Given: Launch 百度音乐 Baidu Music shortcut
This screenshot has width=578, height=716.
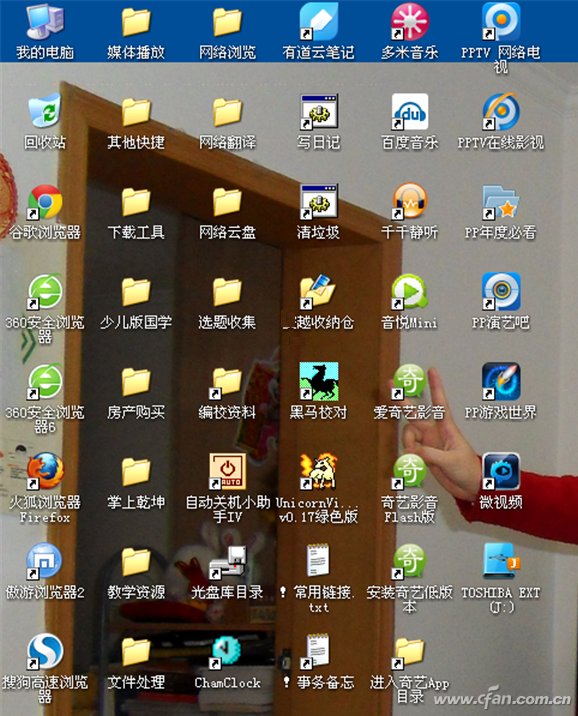Looking at the screenshot, I should click(x=410, y=112).
